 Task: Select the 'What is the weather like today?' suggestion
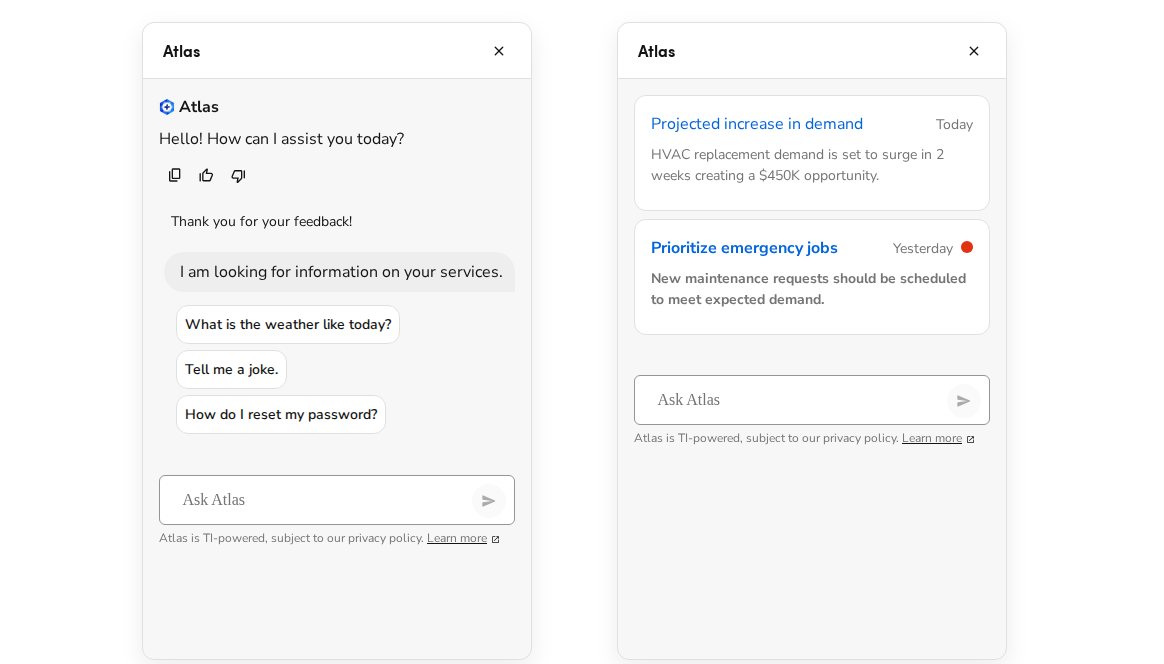pyautogui.click(x=288, y=324)
